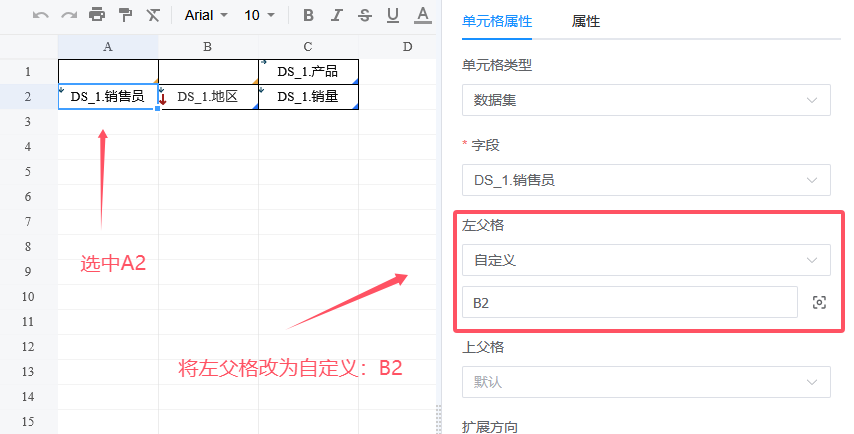Expand the 字段 dropdown showing DS_1.销售员
The image size is (854, 434).
click(x=645, y=180)
